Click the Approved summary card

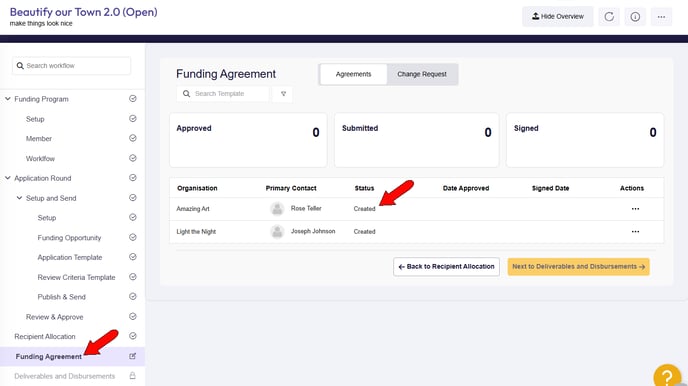pos(248,140)
